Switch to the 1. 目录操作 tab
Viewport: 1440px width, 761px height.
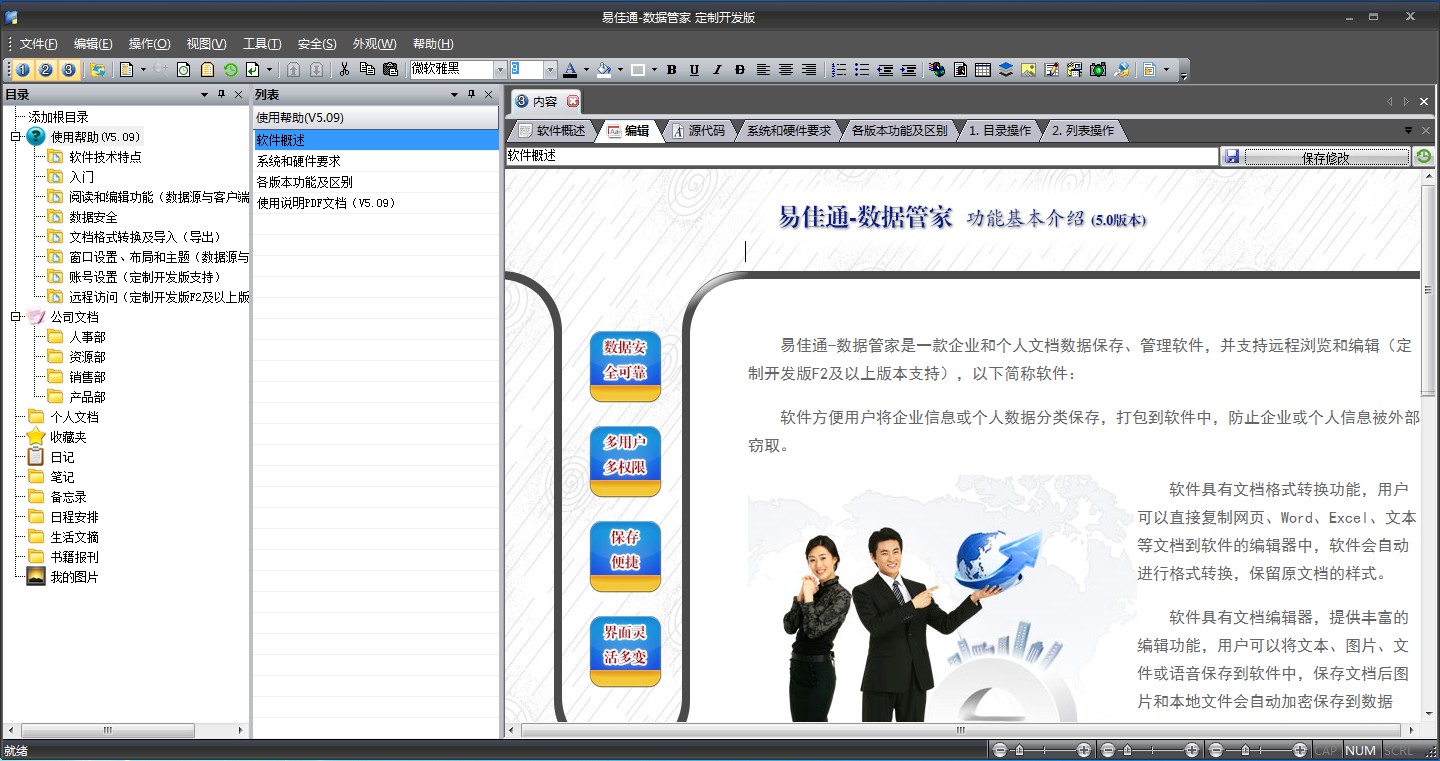tap(999, 131)
